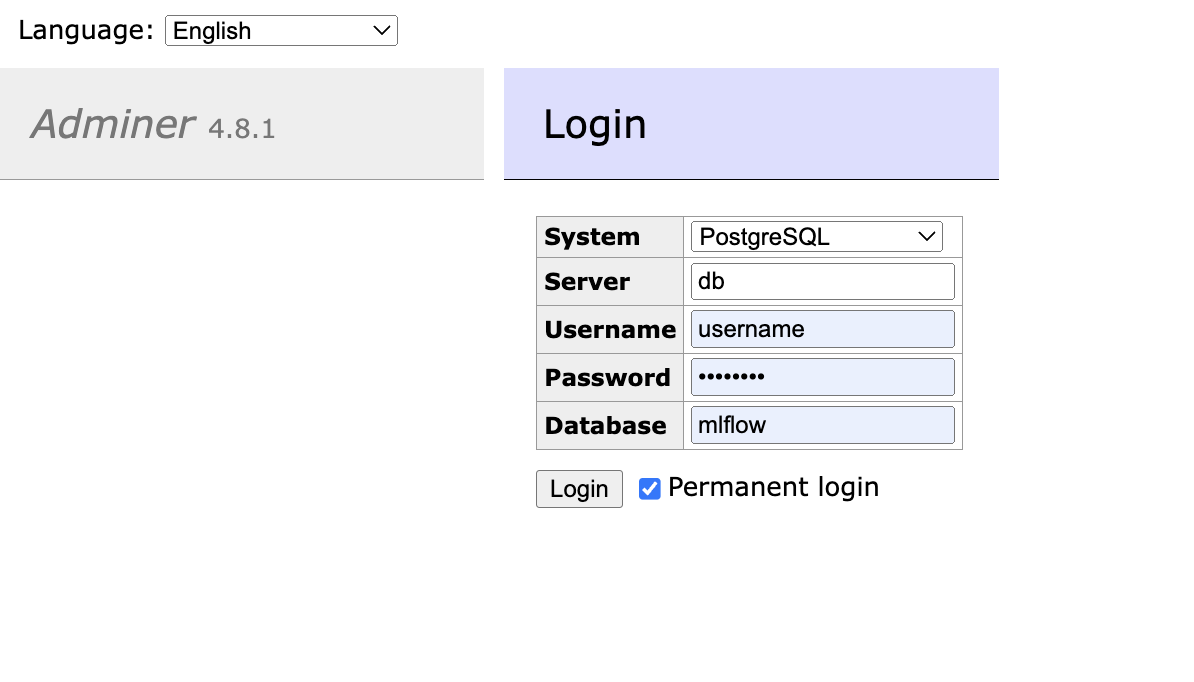Open the System dropdown showing PostgreSQL
The height and width of the screenshot is (682, 1194).
tap(816, 237)
